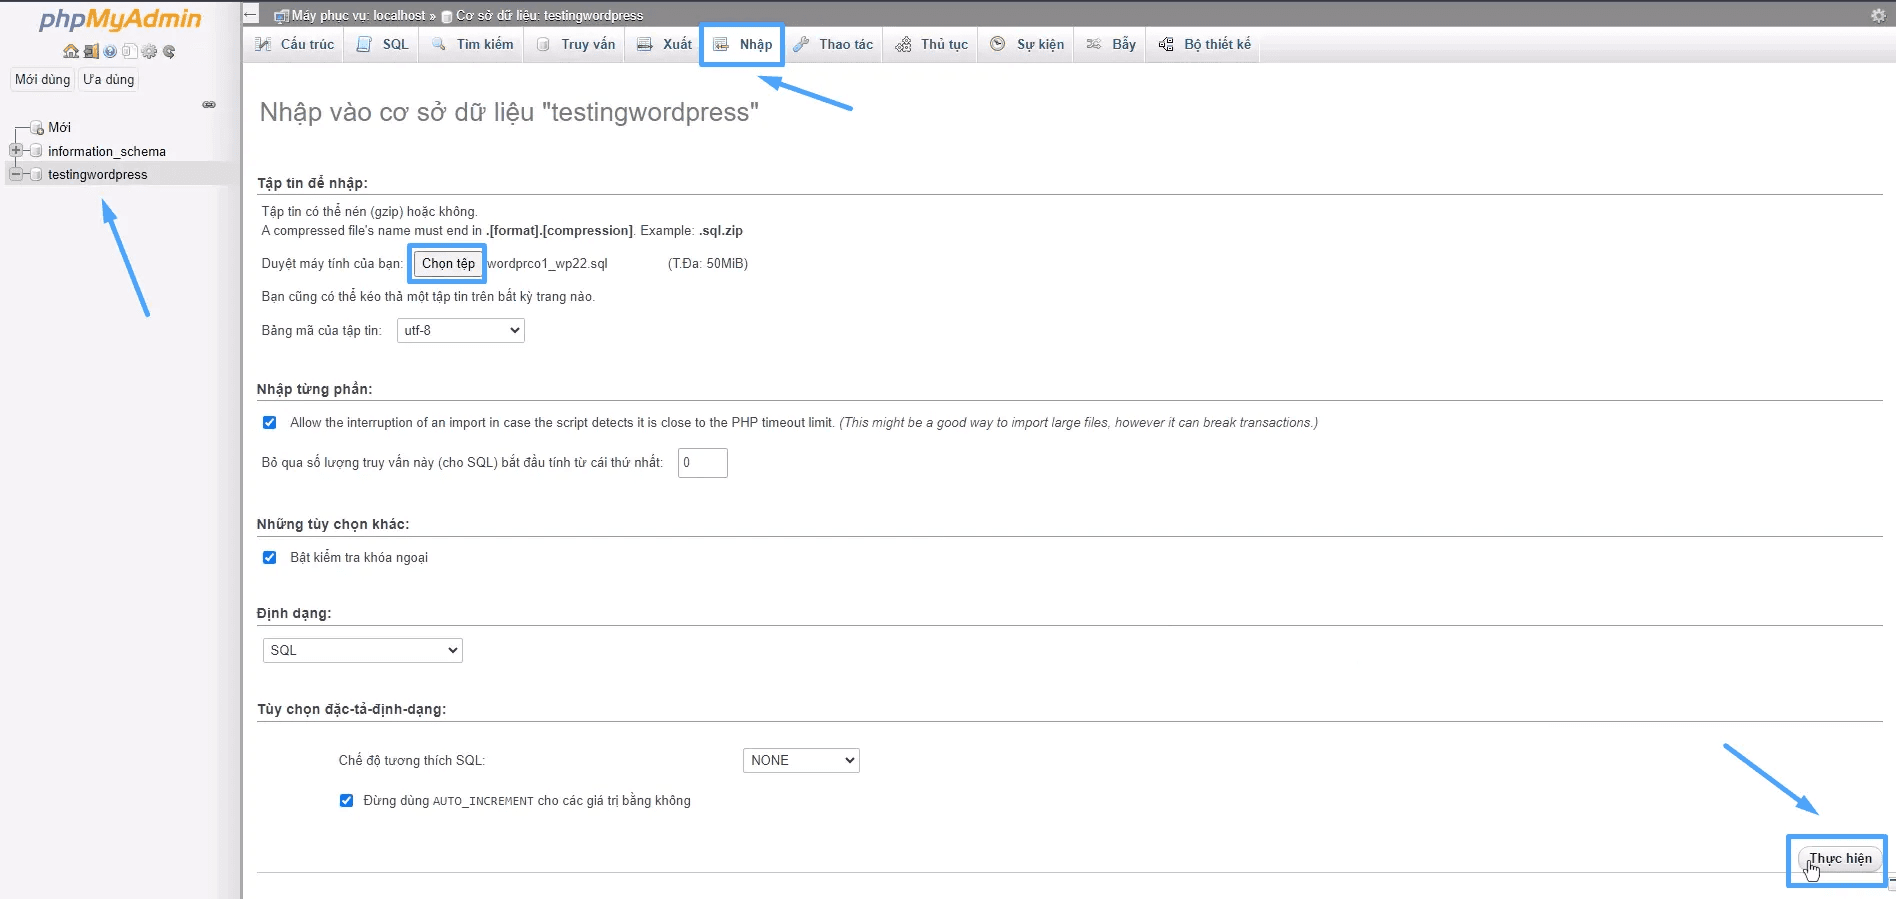Open the Thao tác operations tab
Viewport: 1896px width, 899px height.
[x=833, y=44]
